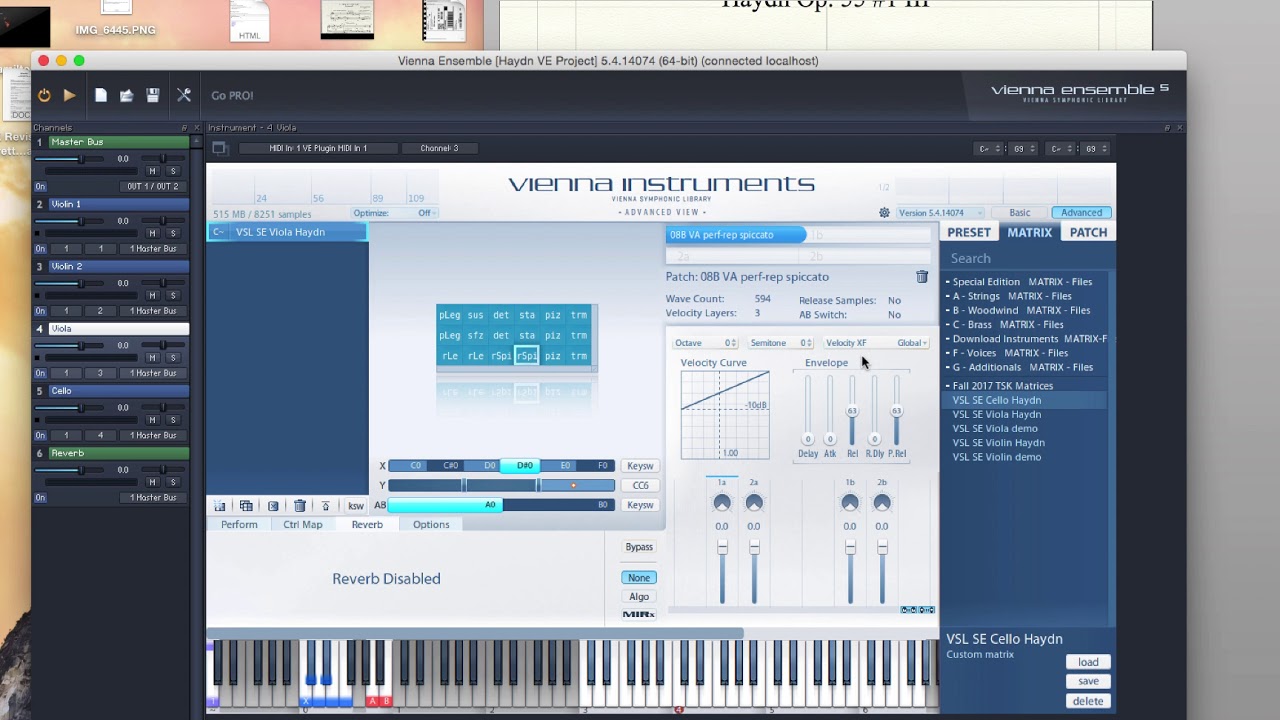Click the trash icon in matrix toolbar
Screen dimensions: 1280x720
tap(299, 506)
